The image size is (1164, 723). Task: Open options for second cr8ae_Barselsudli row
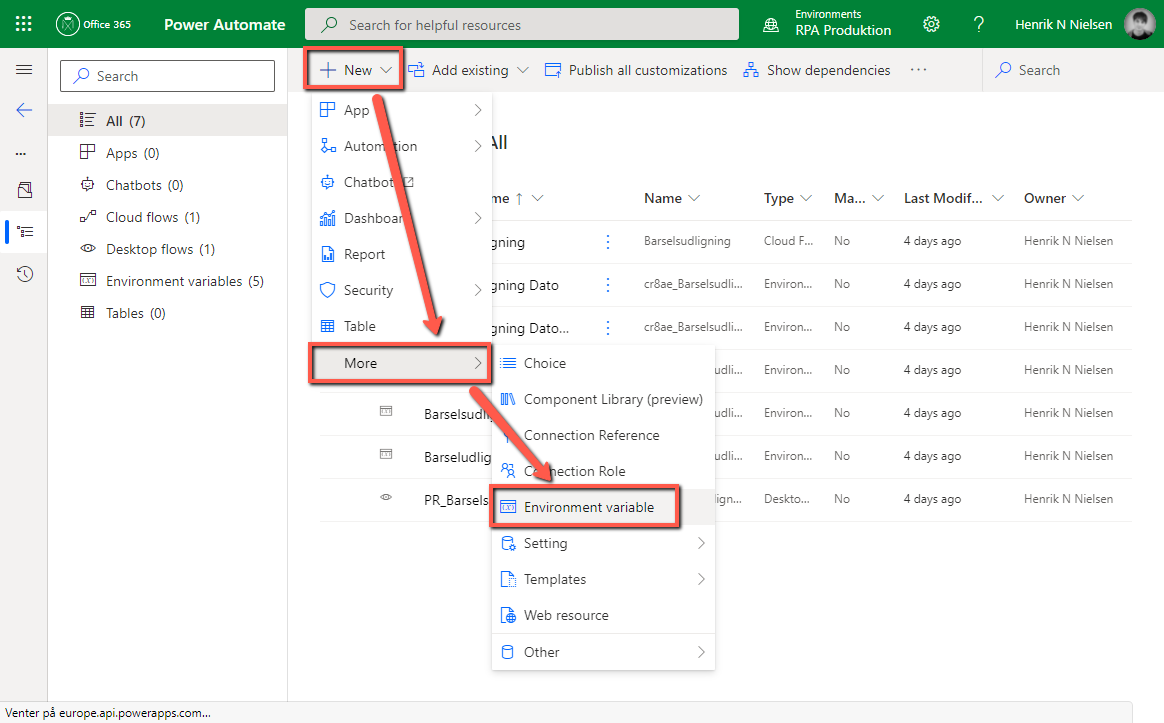coord(608,327)
